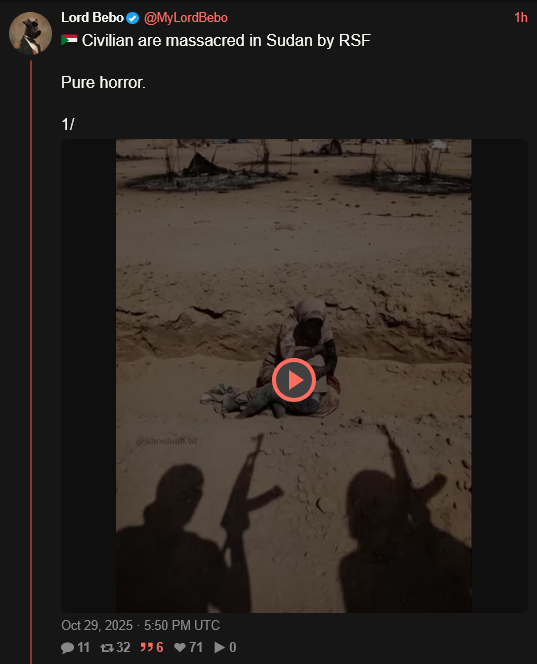Open the 1h relative timestamp link
Image resolution: width=537 pixels, height=664 pixels.
520,18
